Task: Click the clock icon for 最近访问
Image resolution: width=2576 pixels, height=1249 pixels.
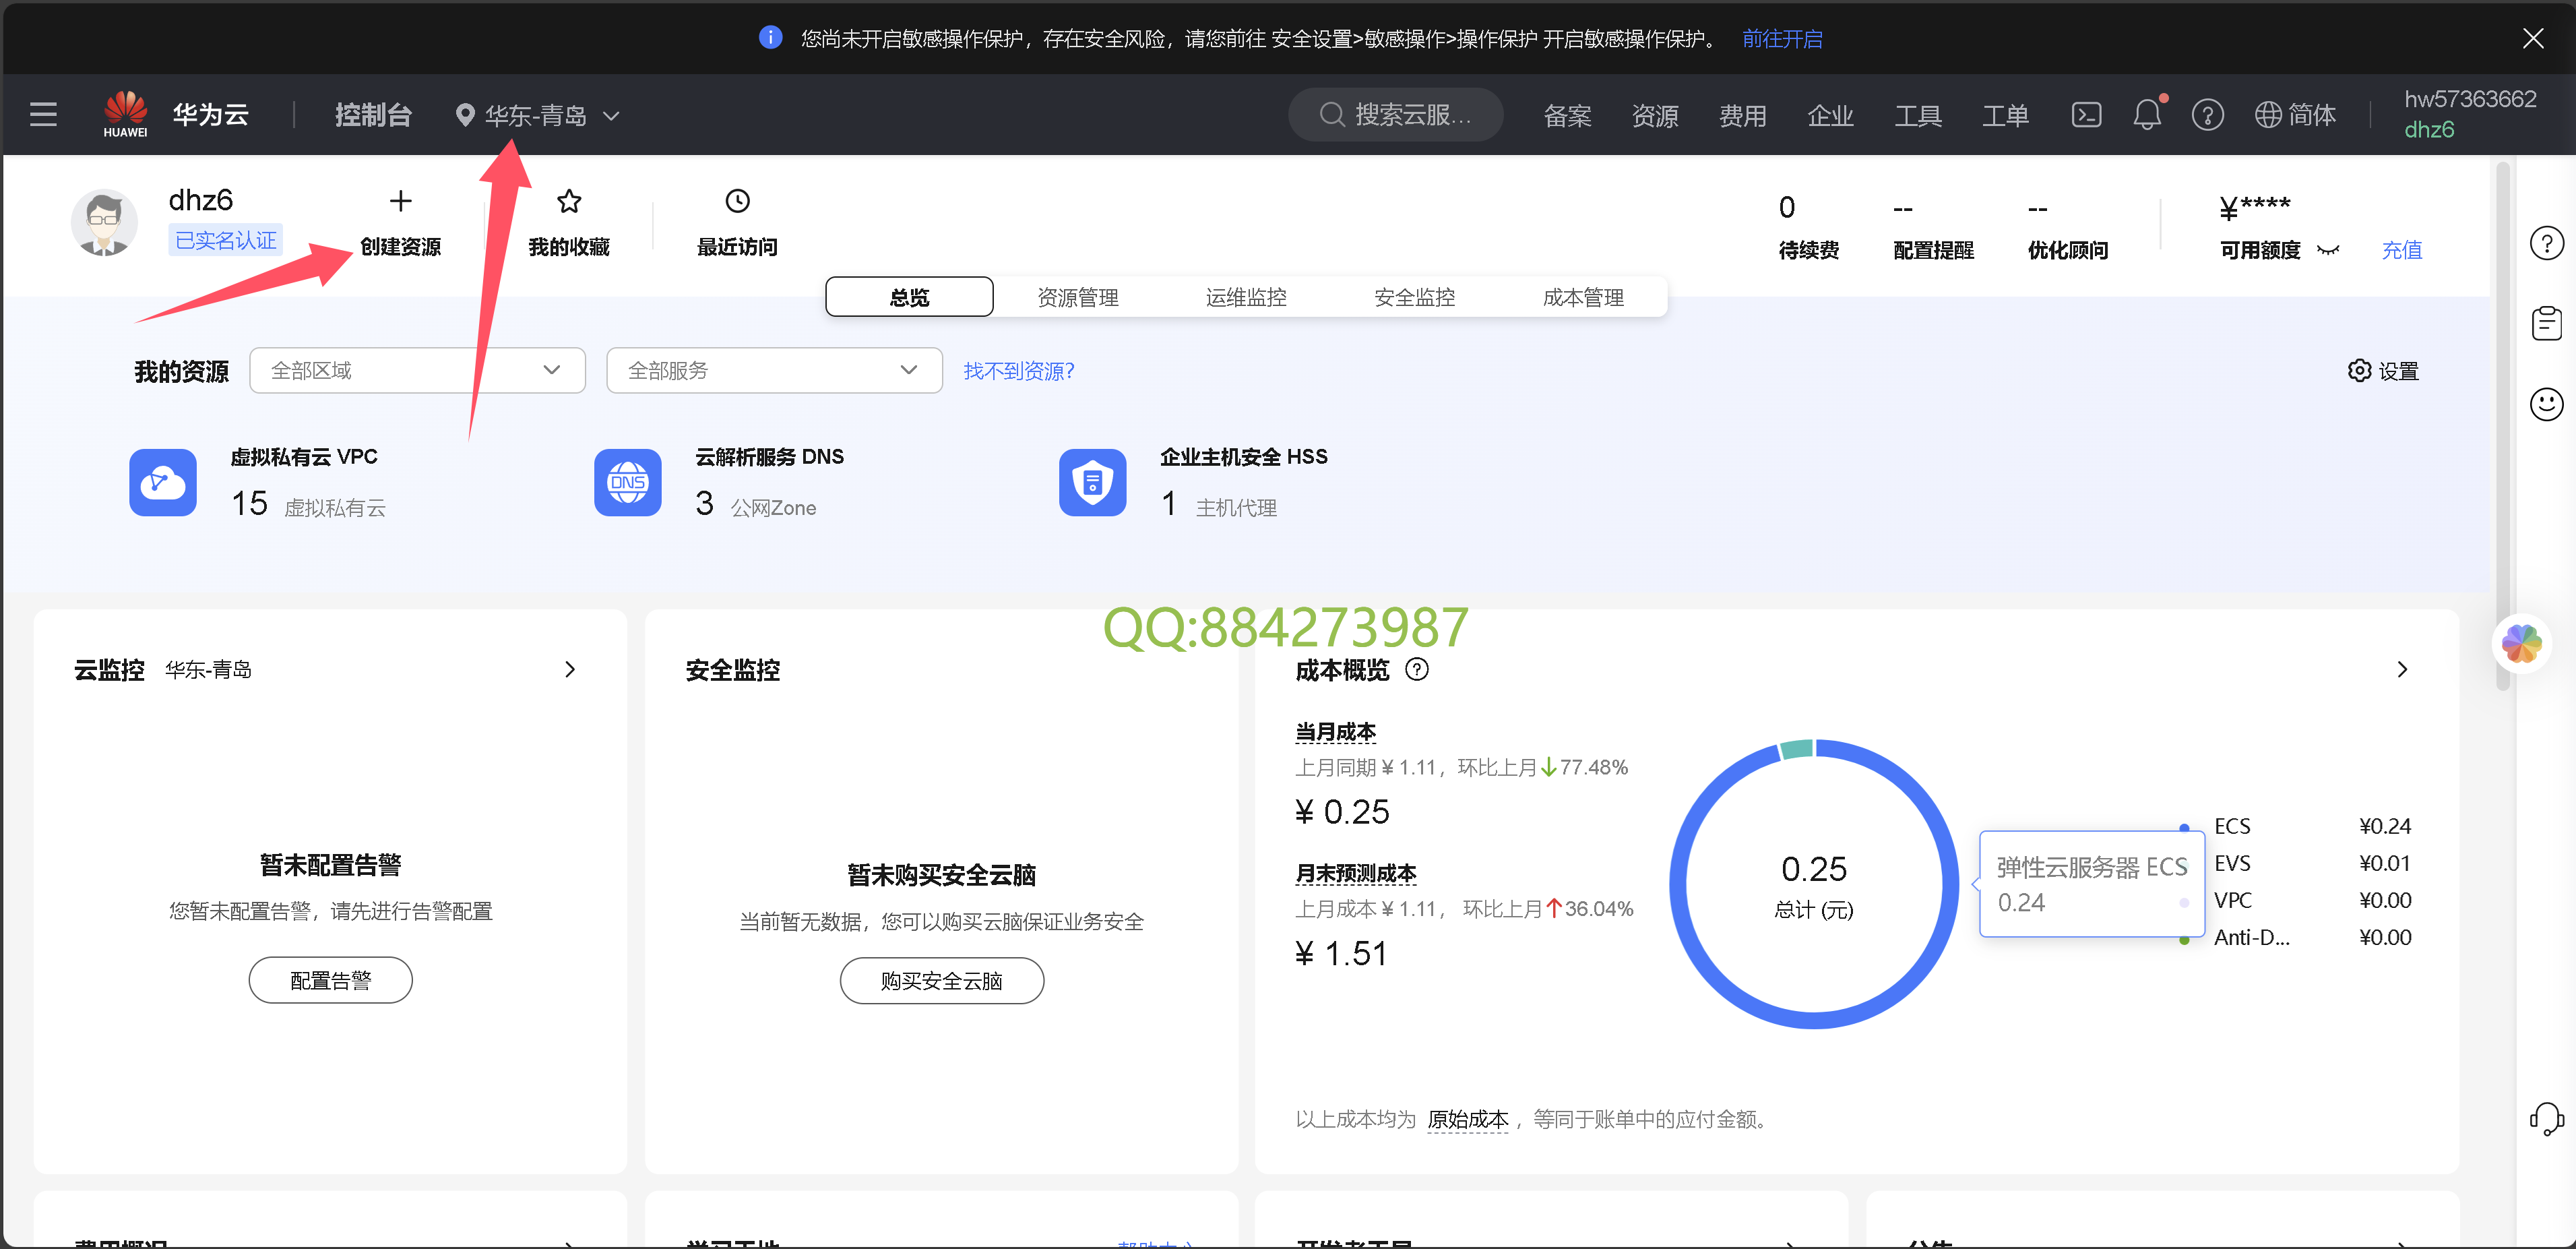Action: tap(737, 201)
